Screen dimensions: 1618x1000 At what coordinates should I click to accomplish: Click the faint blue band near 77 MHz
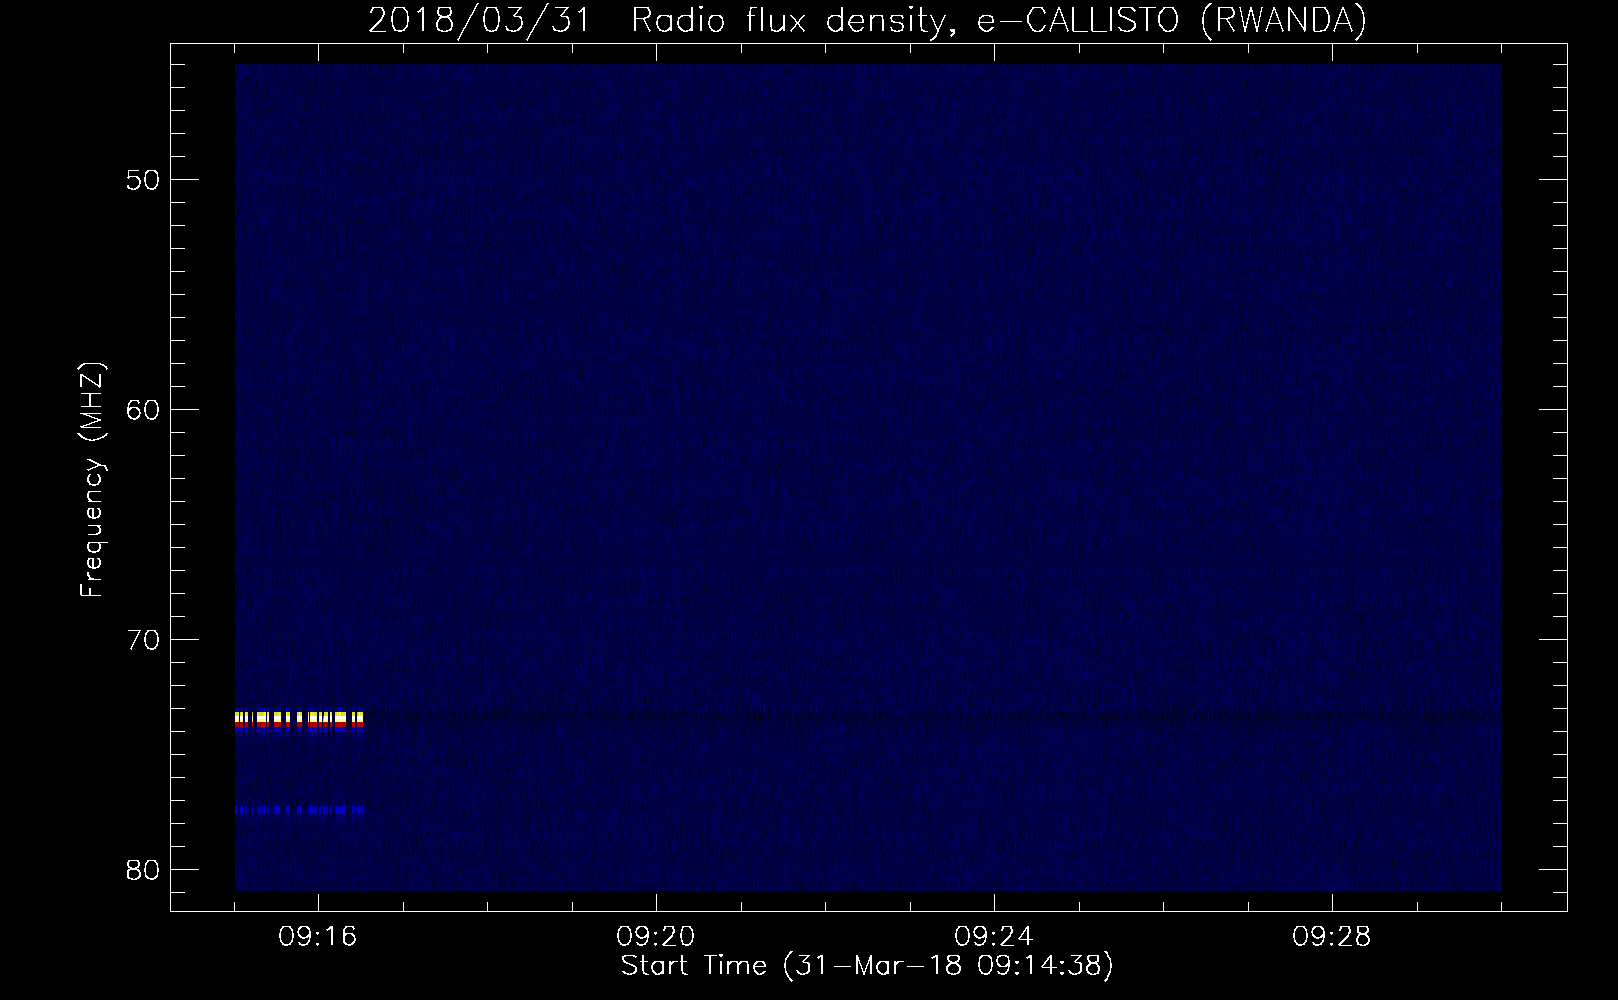[x=299, y=810]
